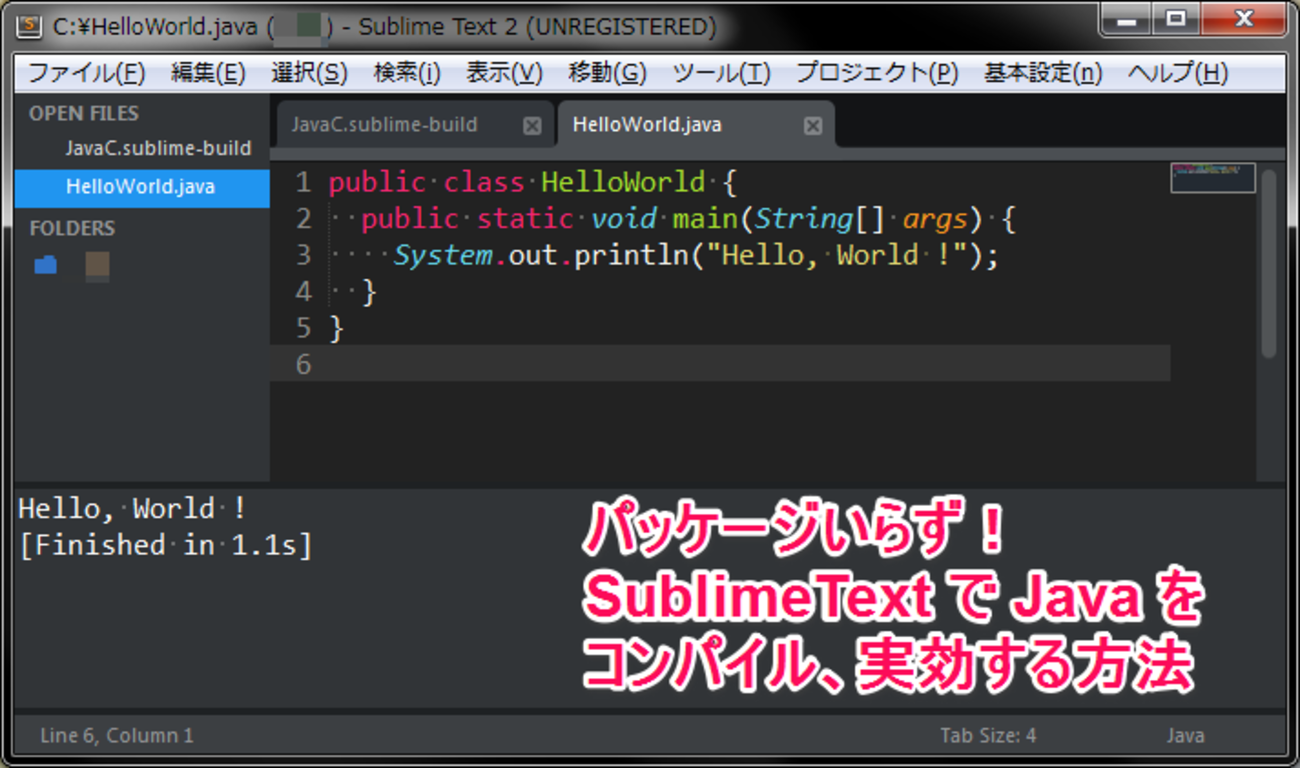Select HelloWorld.java in Open Files sidebar
This screenshot has width=1300, height=768.
tap(140, 187)
